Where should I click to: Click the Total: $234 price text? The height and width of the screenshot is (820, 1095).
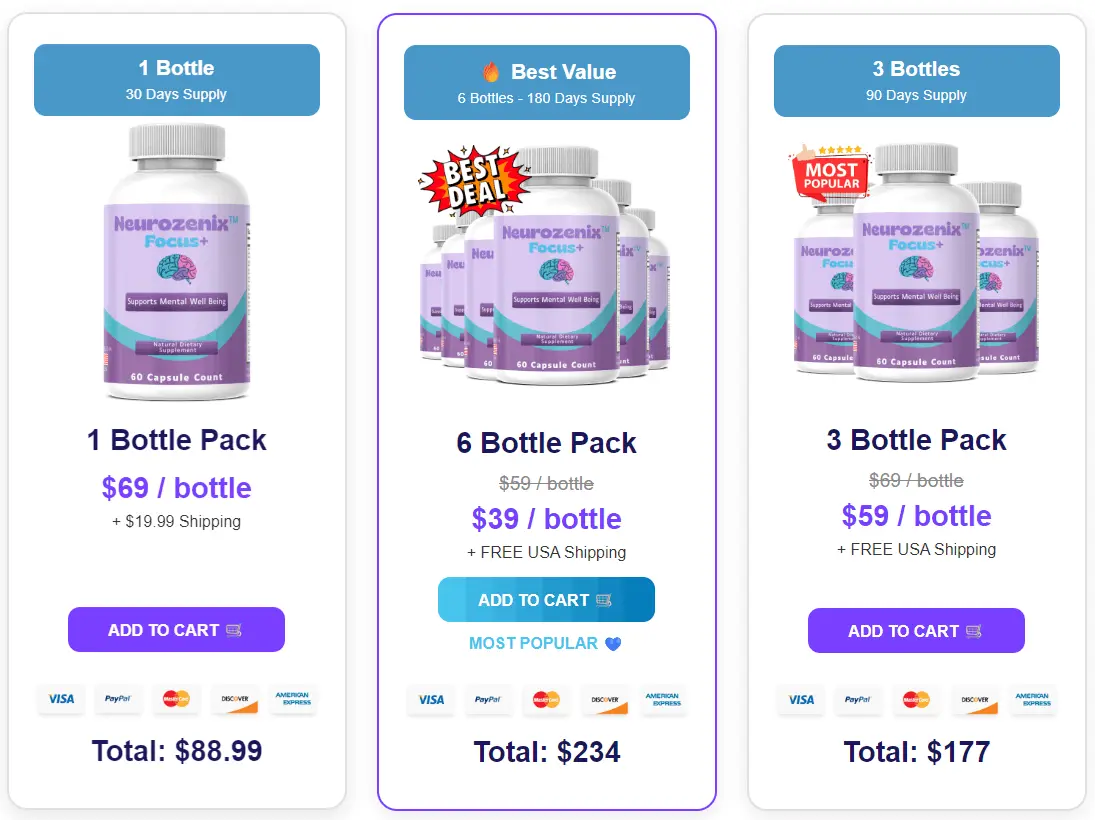(546, 752)
